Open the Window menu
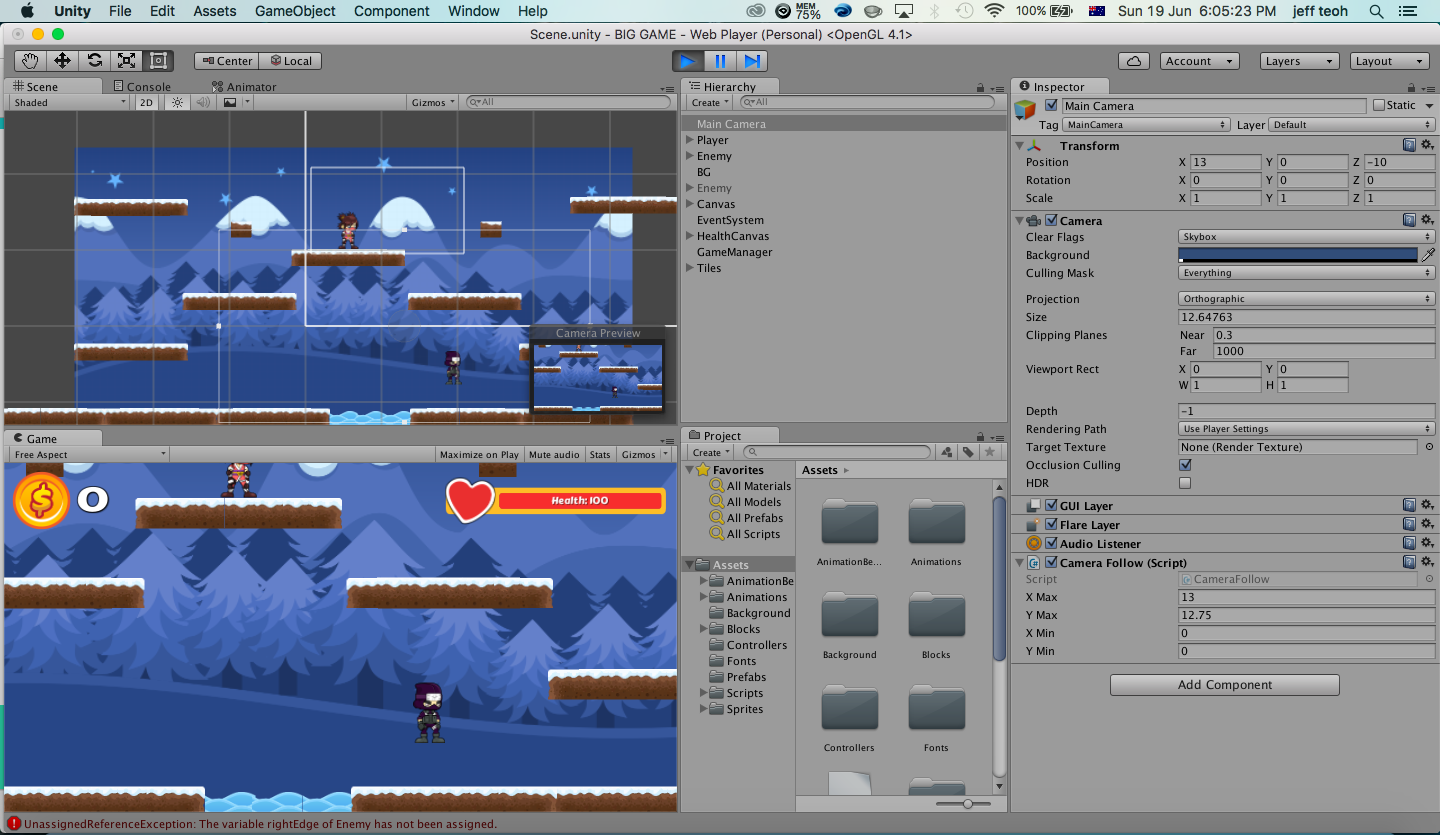The height and width of the screenshot is (835, 1440). (474, 11)
